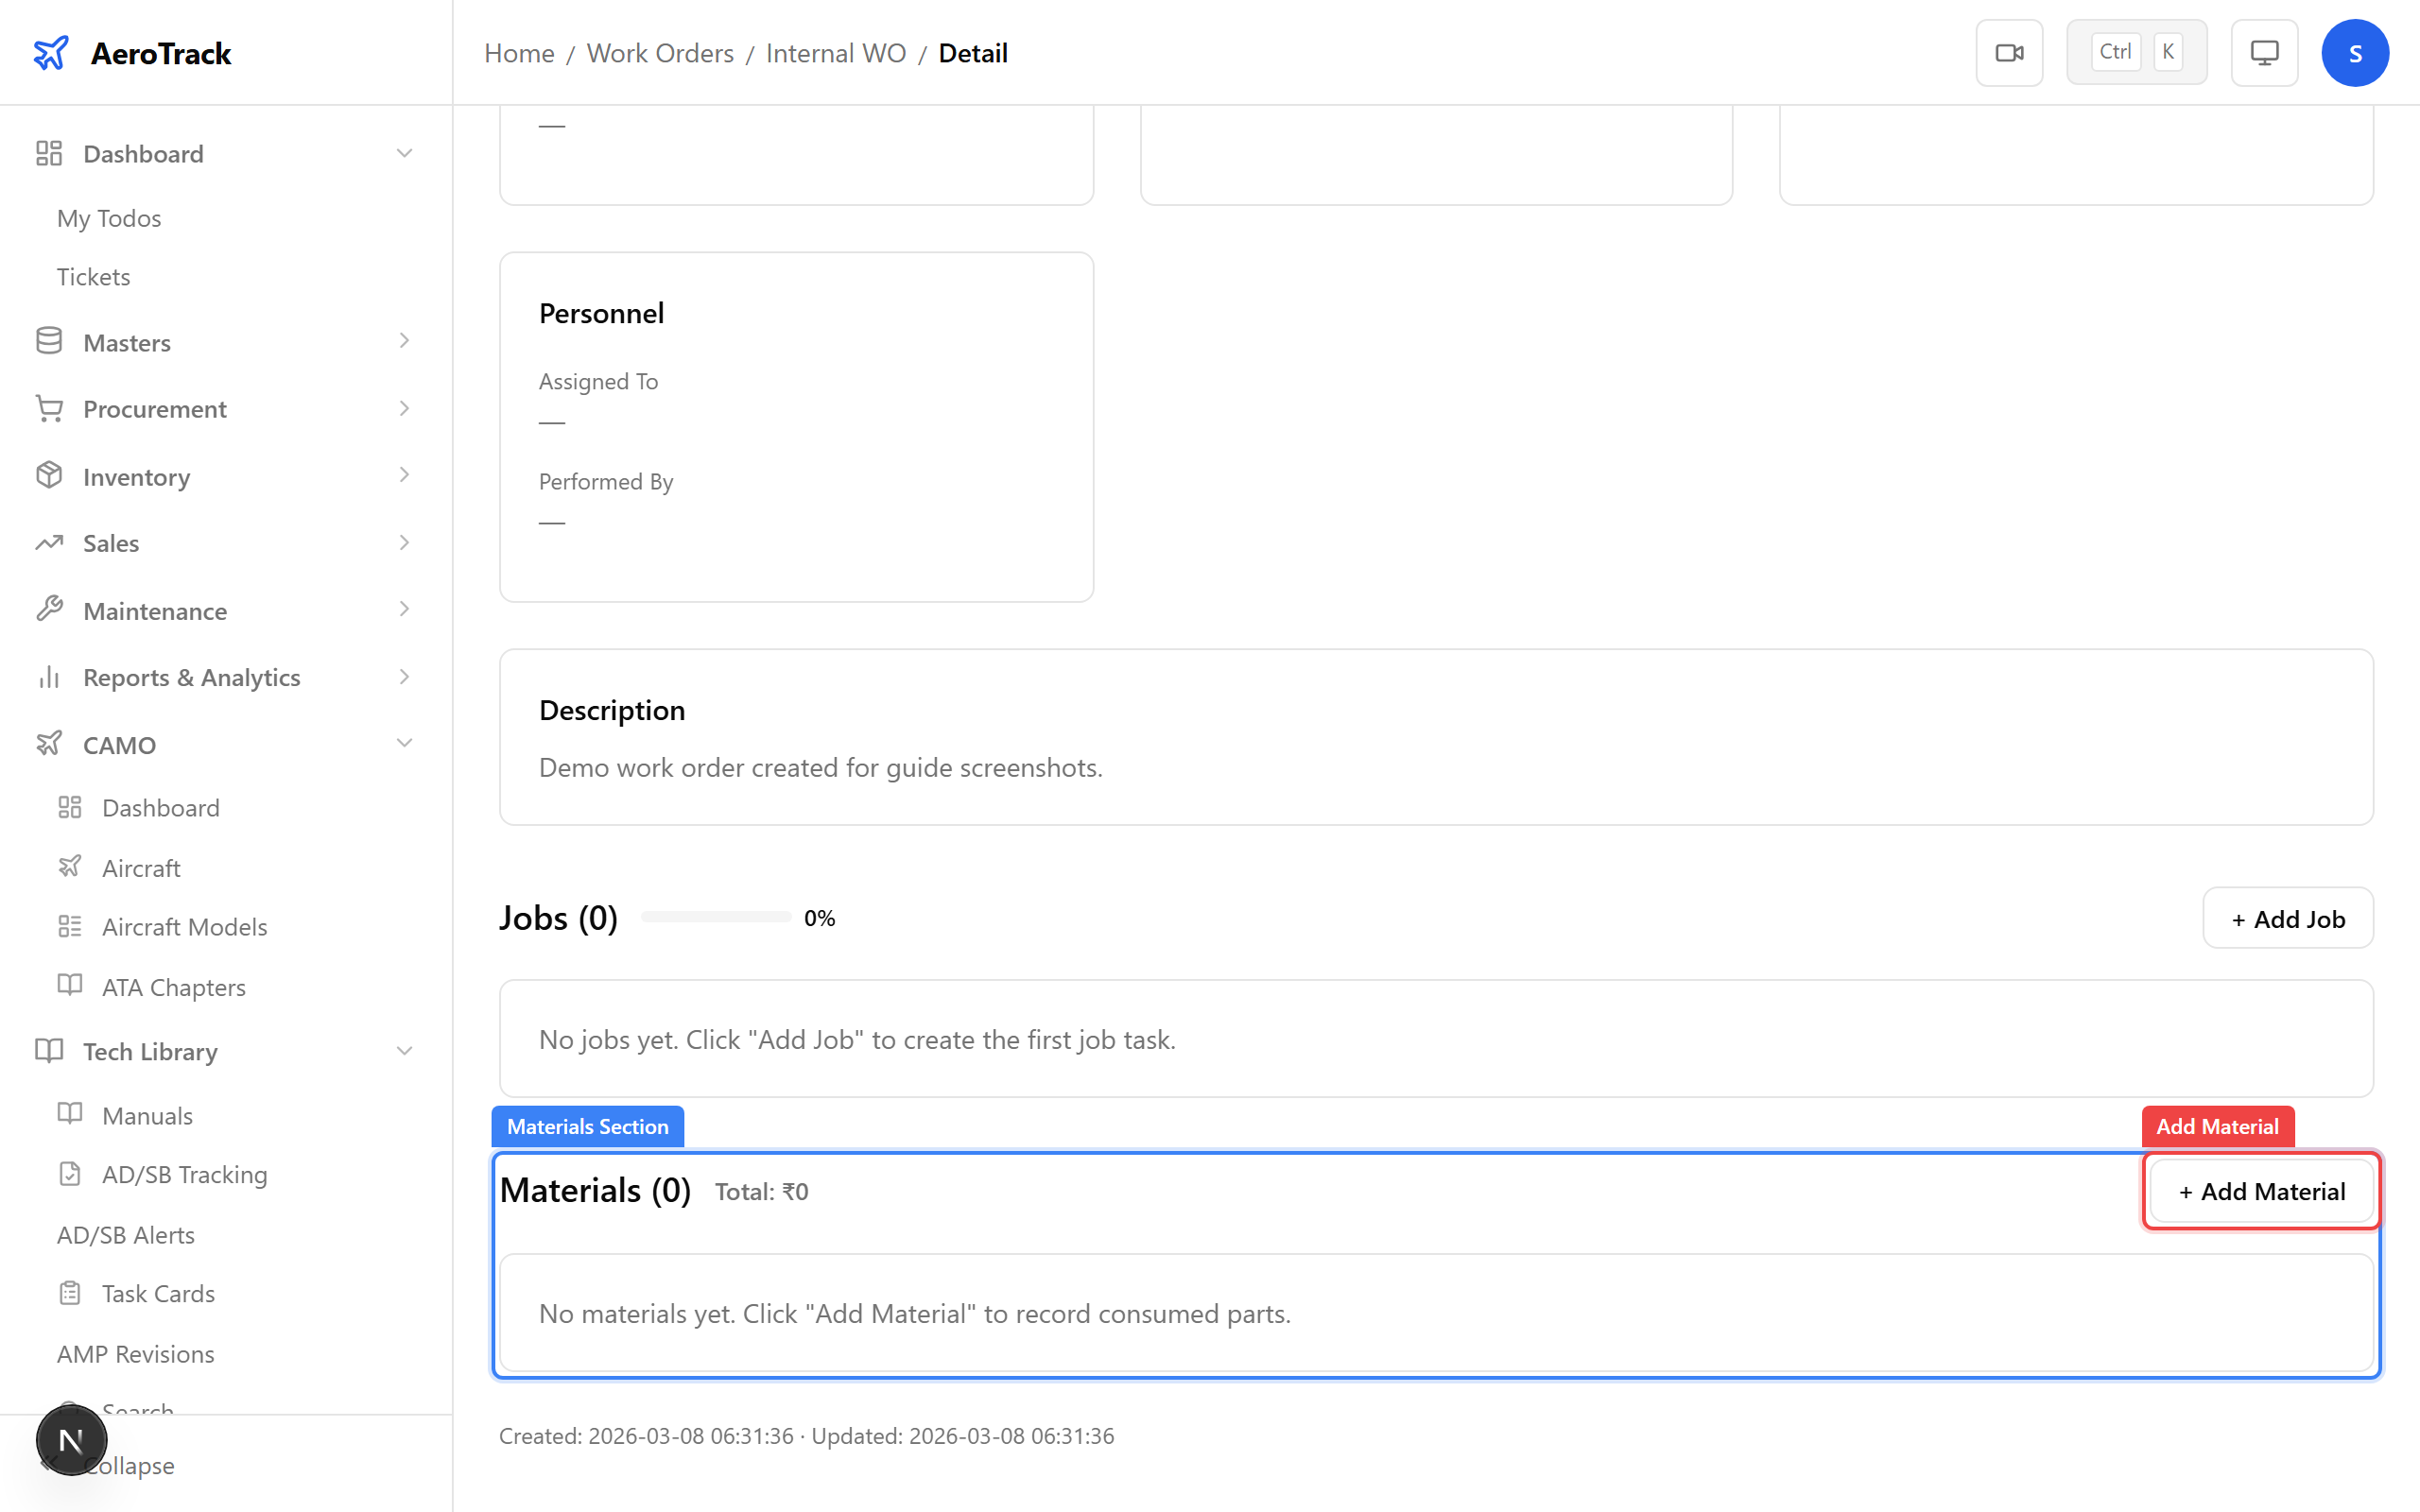
Task: Select the Maintenance wrench icon
Action: pyautogui.click(x=49, y=609)
